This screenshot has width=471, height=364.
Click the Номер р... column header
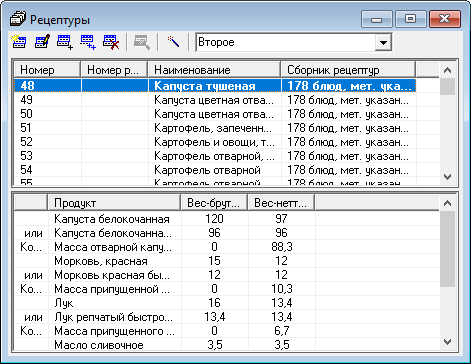tap(114, 70)
